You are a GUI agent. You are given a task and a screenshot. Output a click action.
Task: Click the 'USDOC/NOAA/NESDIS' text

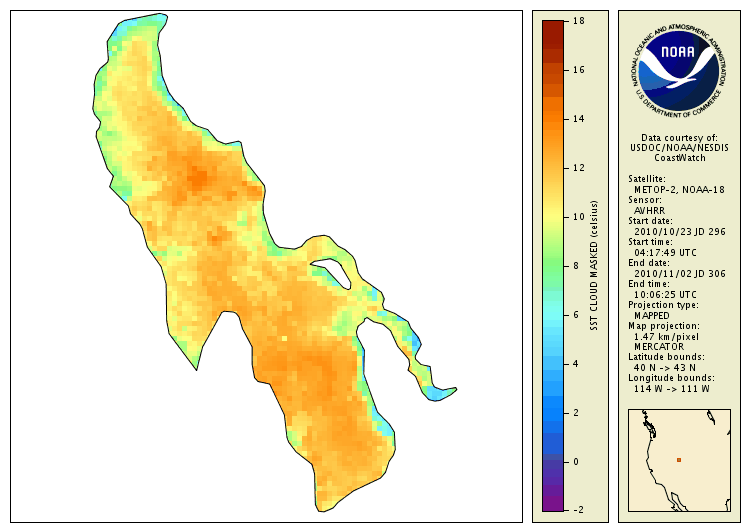click(x=679, y=148)
